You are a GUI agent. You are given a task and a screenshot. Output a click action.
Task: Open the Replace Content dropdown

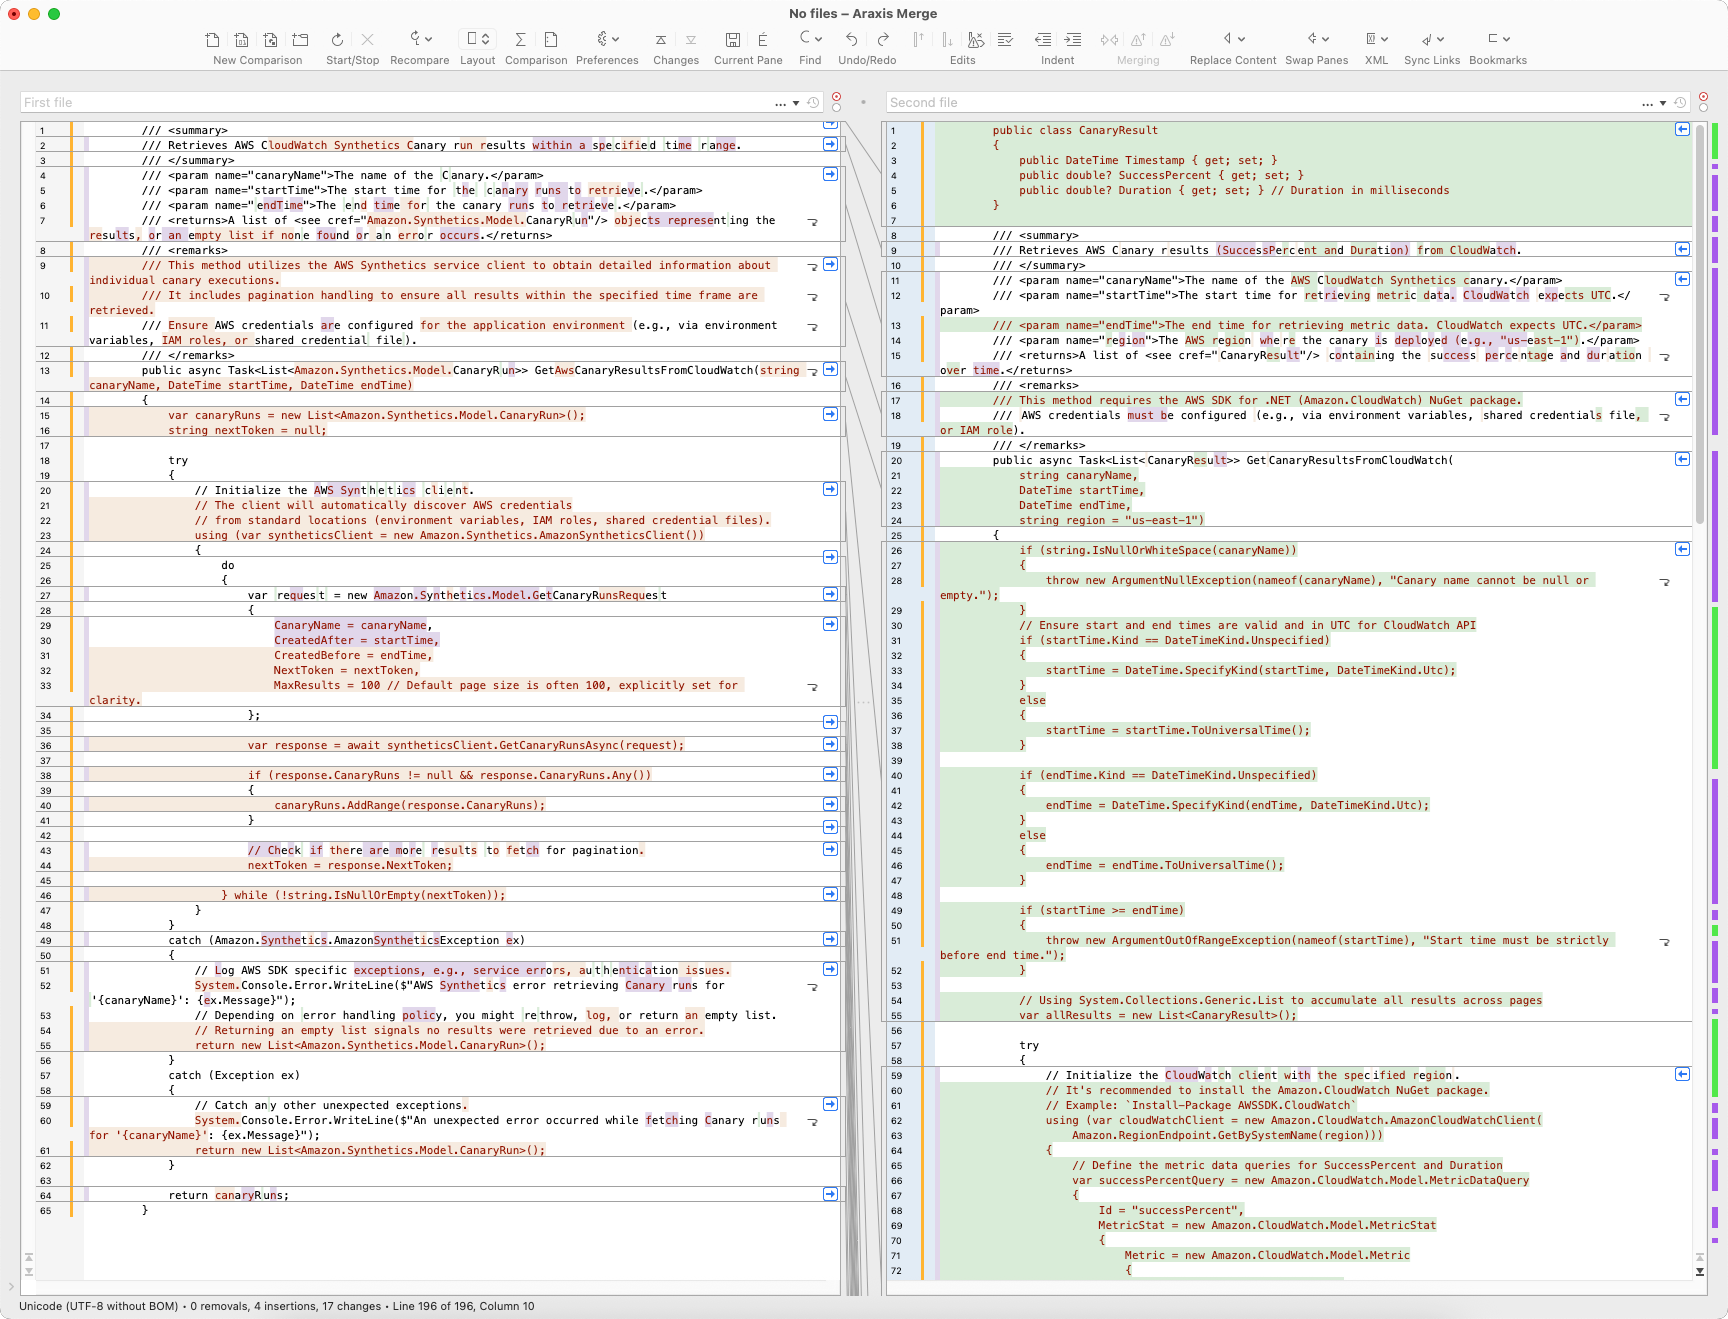click(1234, 40)
